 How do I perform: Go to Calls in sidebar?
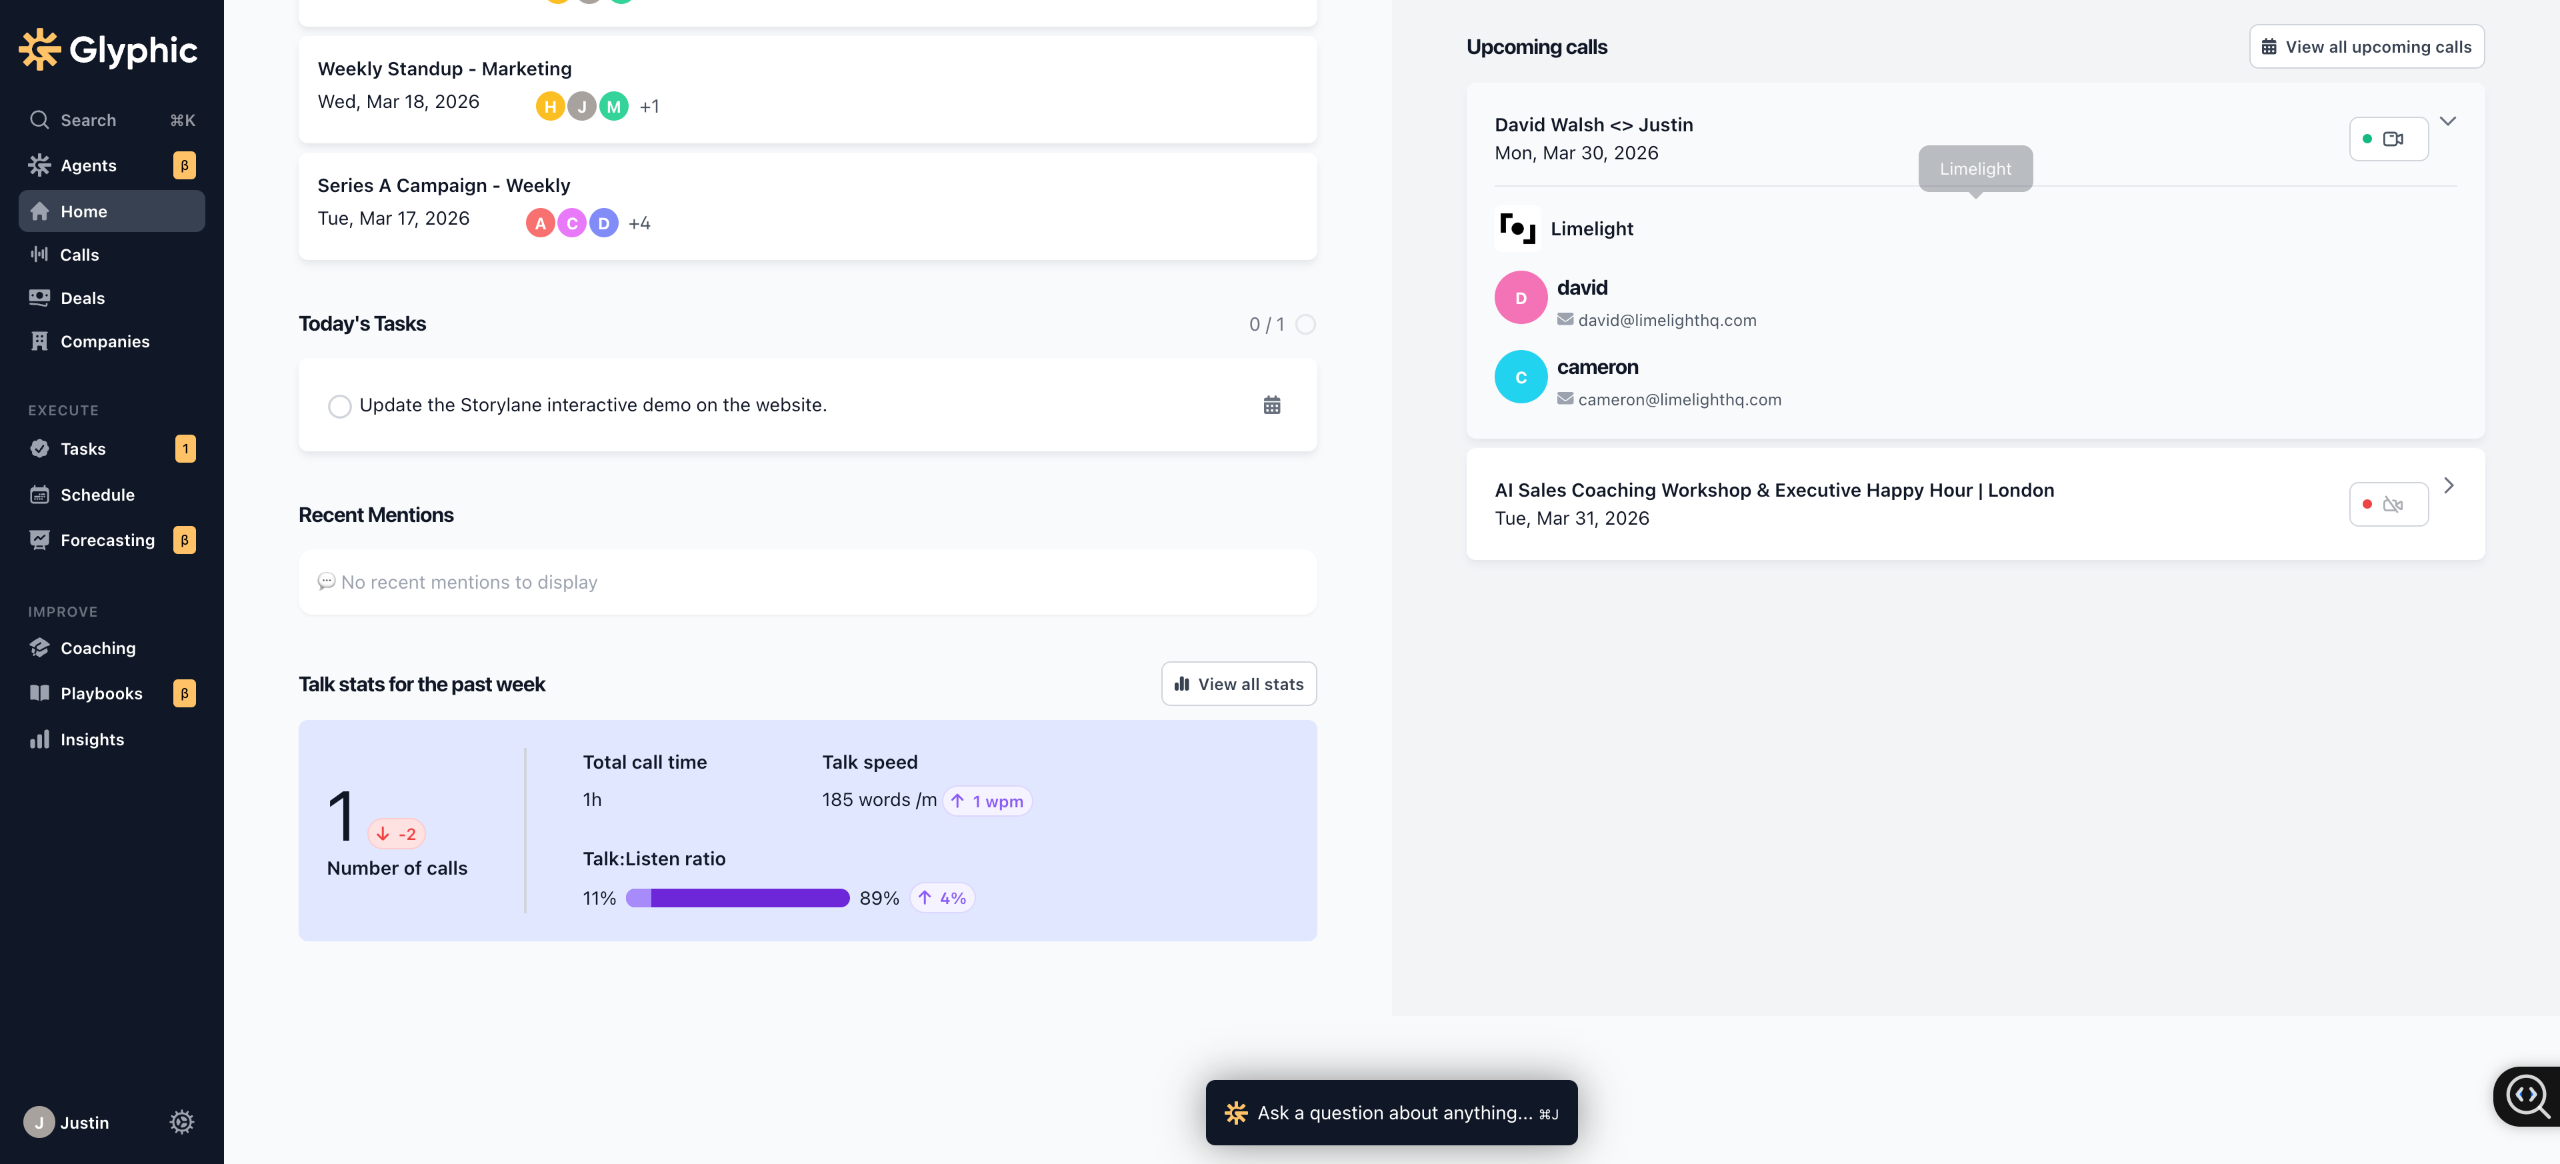coord(80,255)
